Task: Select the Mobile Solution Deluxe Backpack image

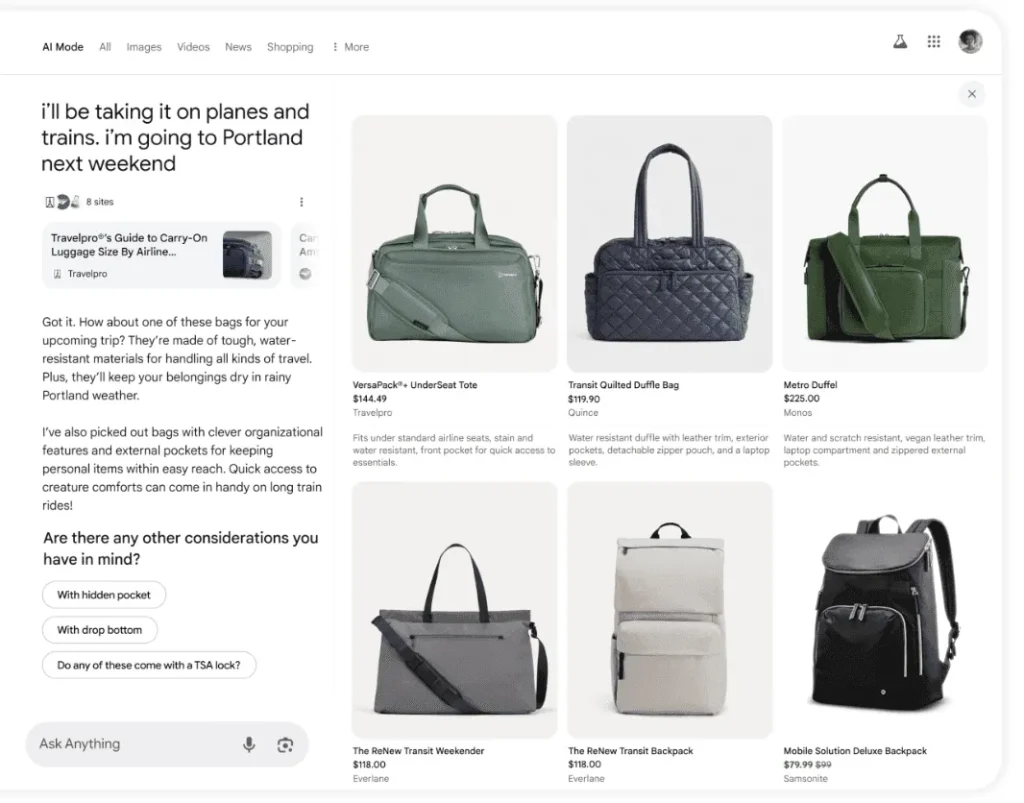Action: point(884,610)
